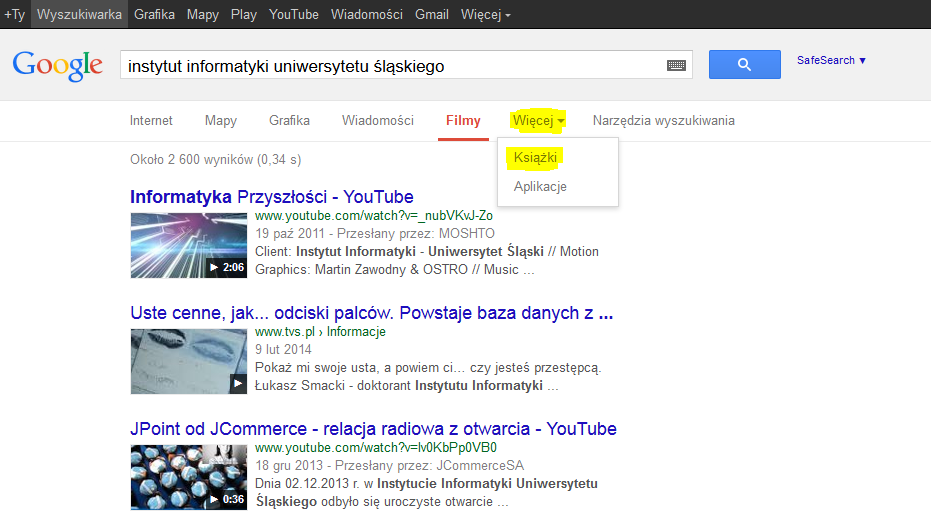This screenshot has height=532, width=931.
Task: Click the www.tvs.pl › Informacje breadcrumb URL
Action: pos(320,332)
